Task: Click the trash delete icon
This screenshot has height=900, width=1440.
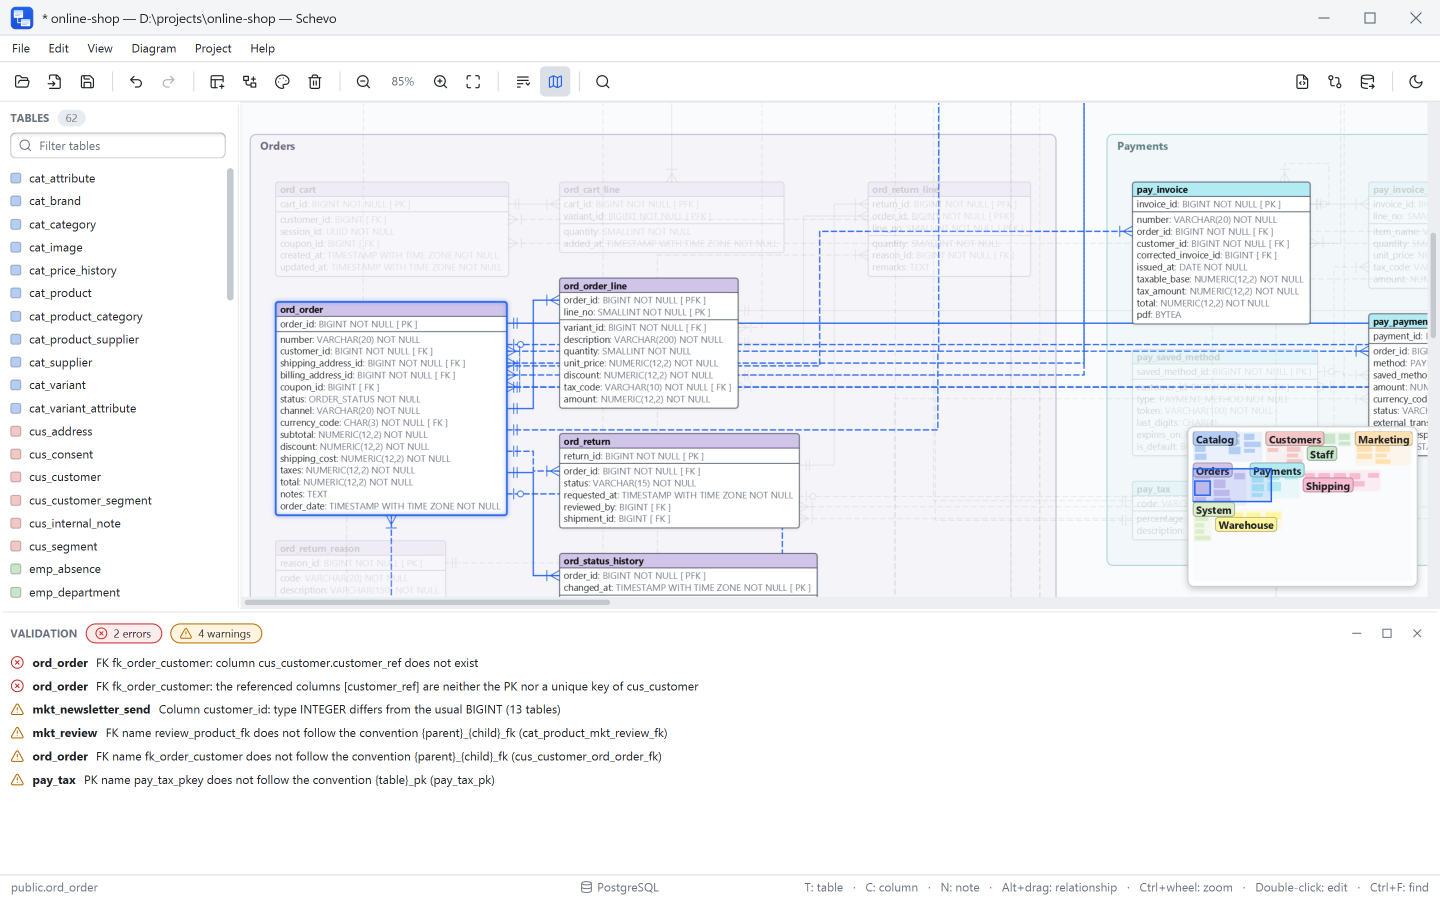Action: pyautogui.click(x=315, y=82)
